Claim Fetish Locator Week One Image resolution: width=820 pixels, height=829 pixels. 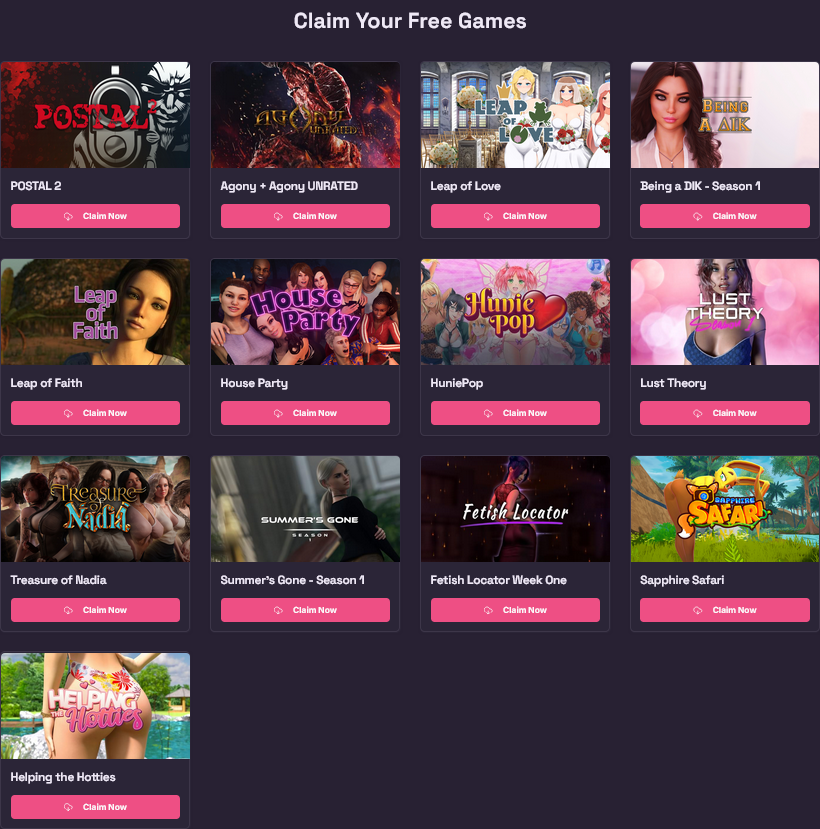[x=515, y=610]
